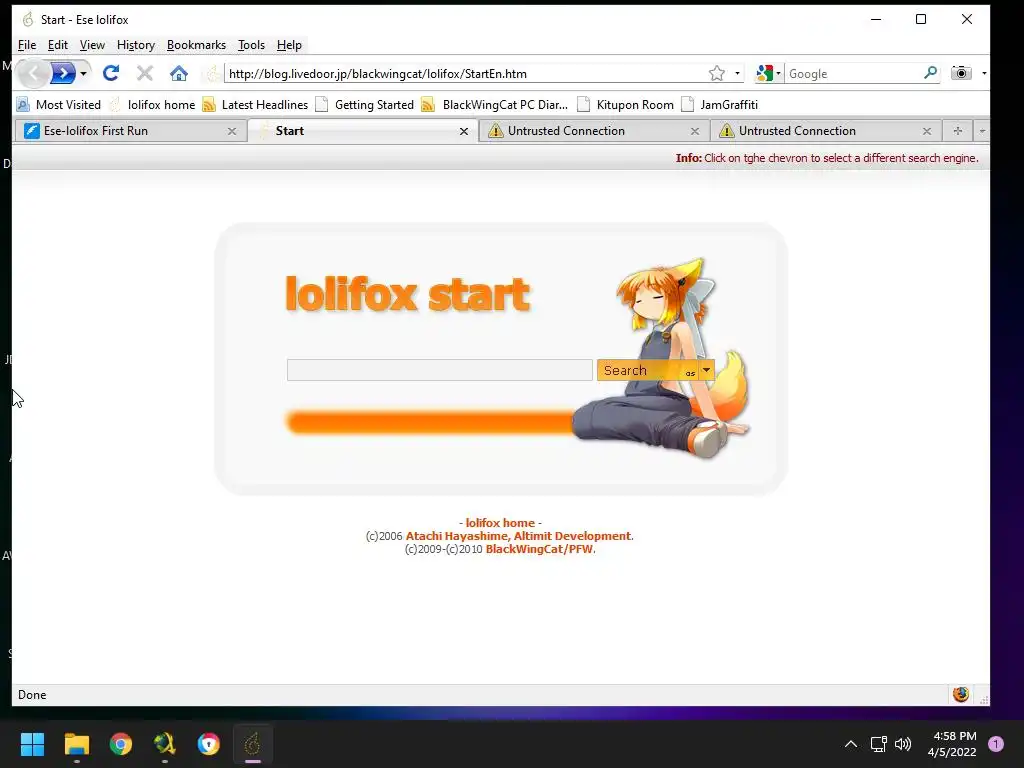Open BlackWingCat PC Diar... feed bookmark

tap(495, 104)
